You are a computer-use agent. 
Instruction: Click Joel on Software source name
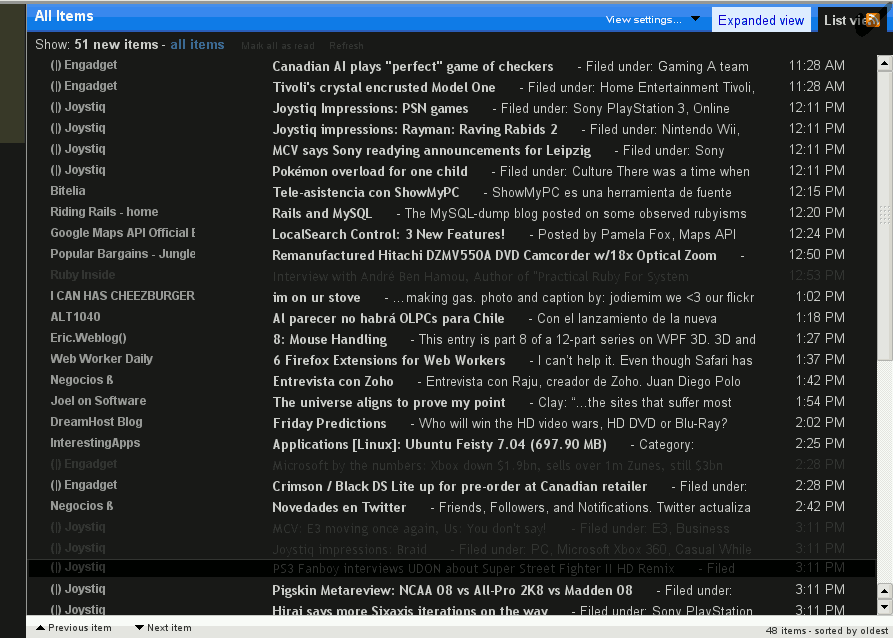(98, 401)
